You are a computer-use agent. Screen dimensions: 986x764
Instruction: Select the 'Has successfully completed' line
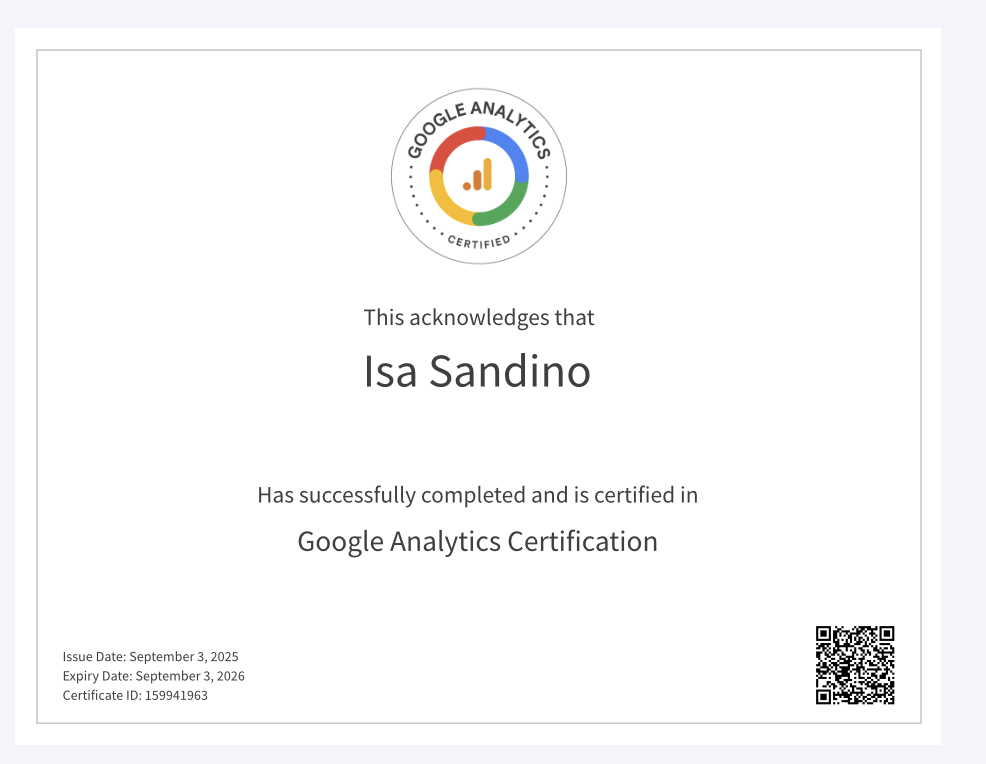pos(477,495)
